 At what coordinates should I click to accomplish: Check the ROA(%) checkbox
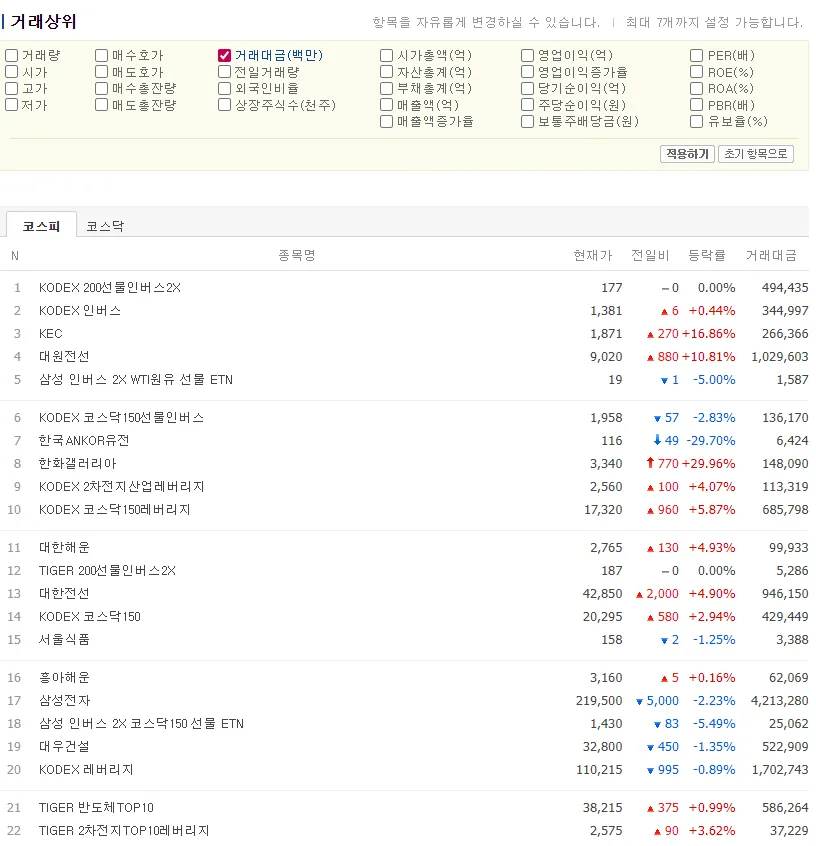(697, 88)
